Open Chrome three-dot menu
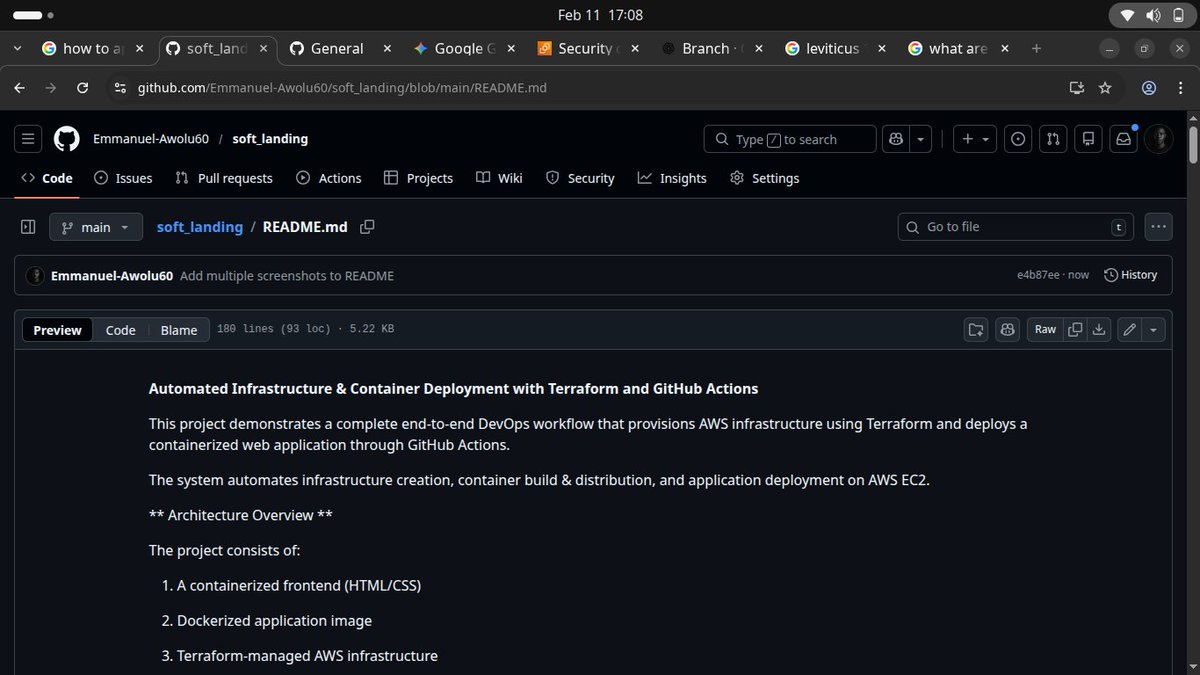 point(1179,88)
